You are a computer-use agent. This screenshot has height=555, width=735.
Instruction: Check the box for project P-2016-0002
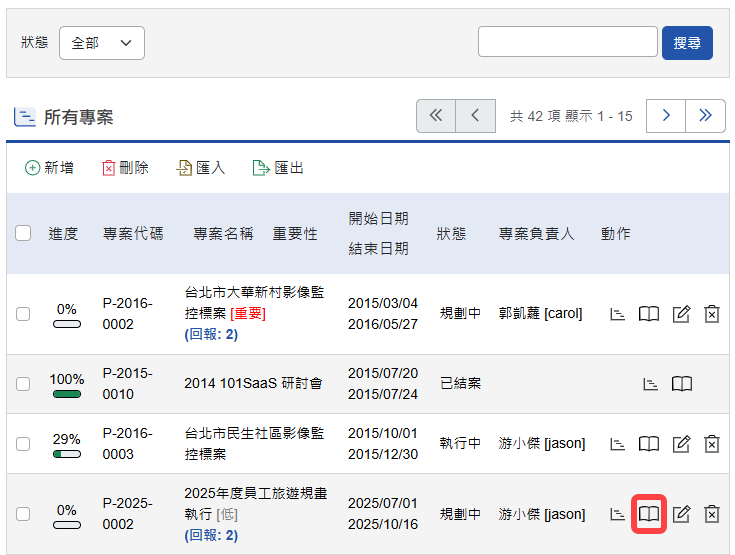click(23, 314)
